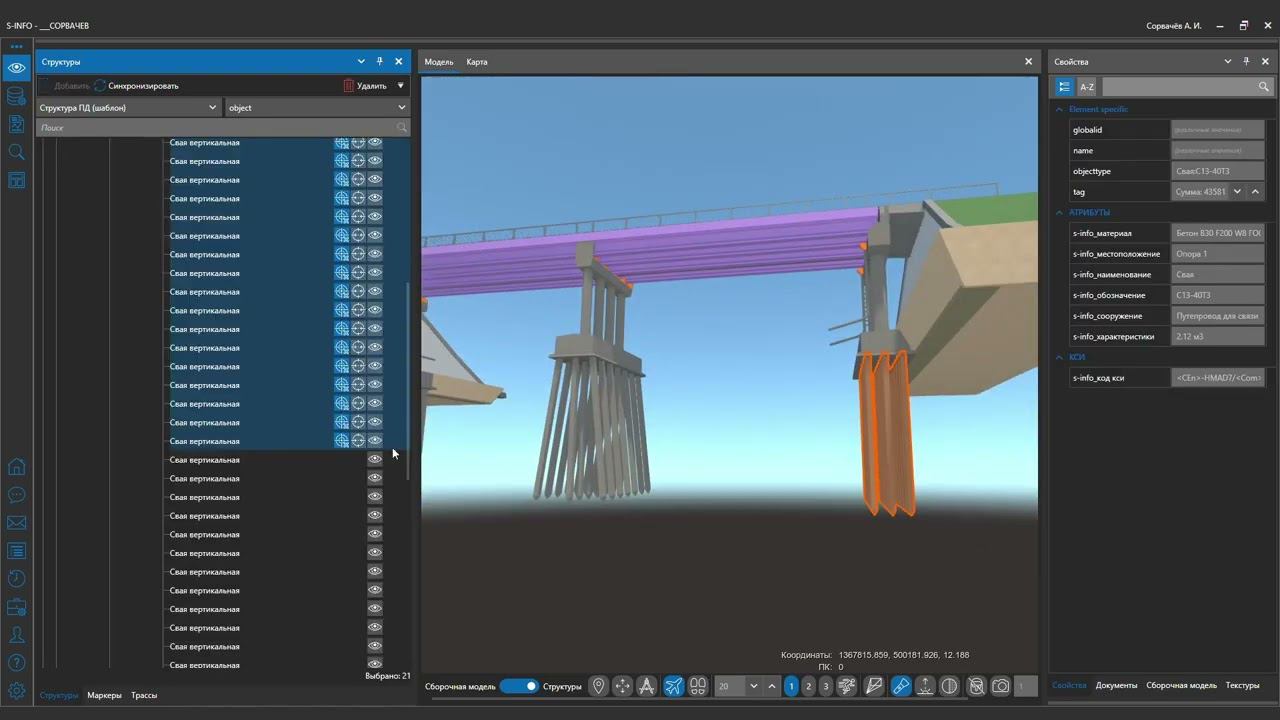Open the help question mark icon
Viewport: 1280px width, 720px height.
click(x=16, y=663)
